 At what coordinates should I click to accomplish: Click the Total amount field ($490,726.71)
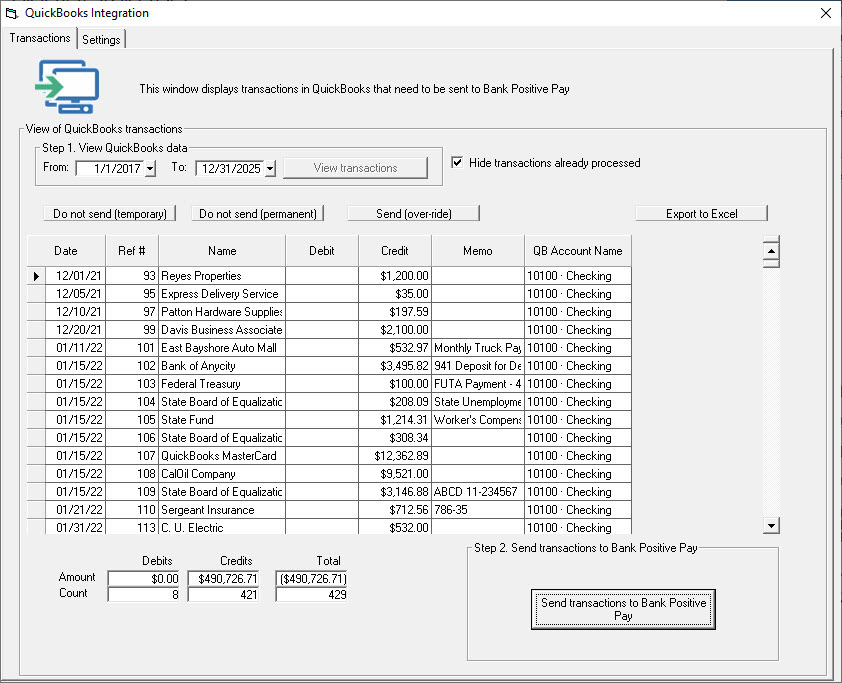click(311, 578)
